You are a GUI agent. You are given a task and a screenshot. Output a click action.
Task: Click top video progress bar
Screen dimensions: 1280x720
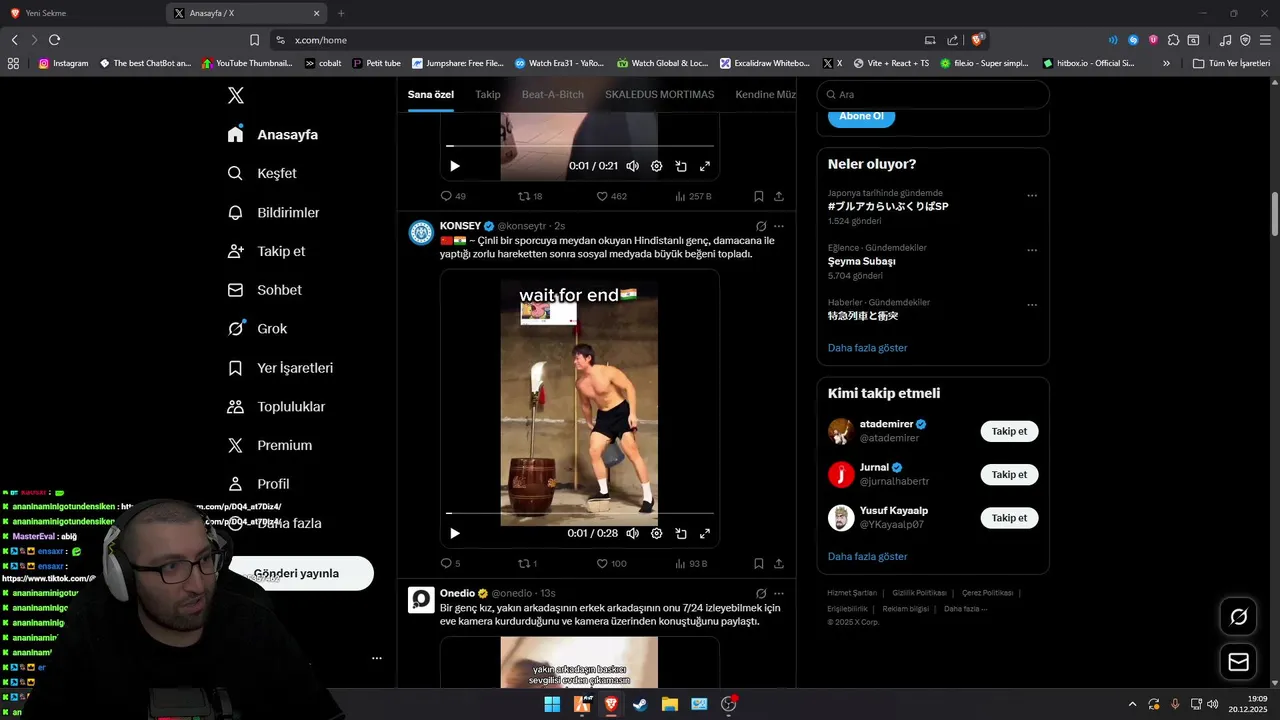pos(580,146)
